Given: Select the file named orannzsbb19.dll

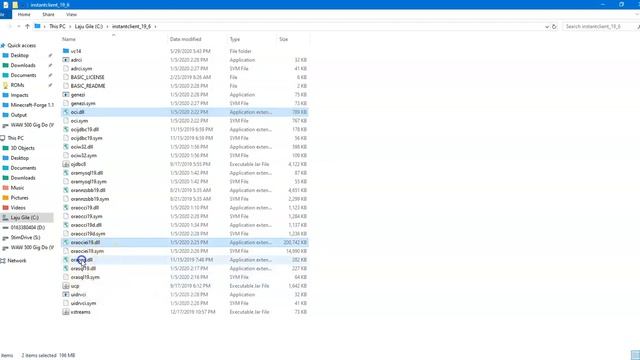Looking at the screenshot, I should [88, 190].
